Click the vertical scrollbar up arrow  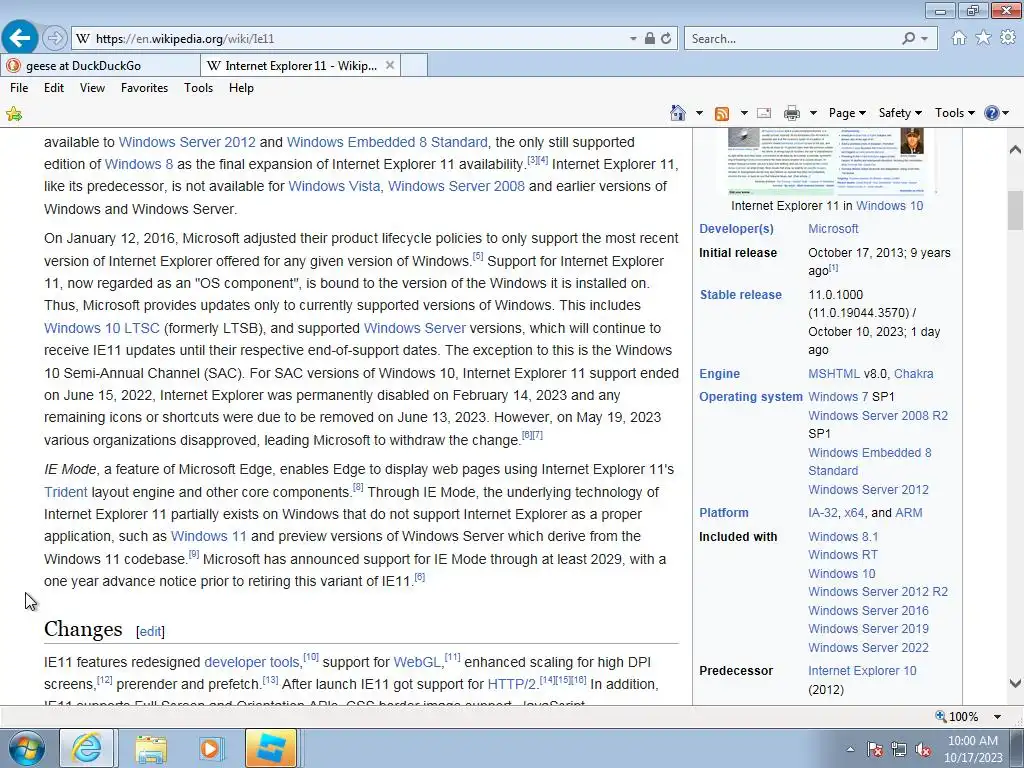tap(1015, 150)
